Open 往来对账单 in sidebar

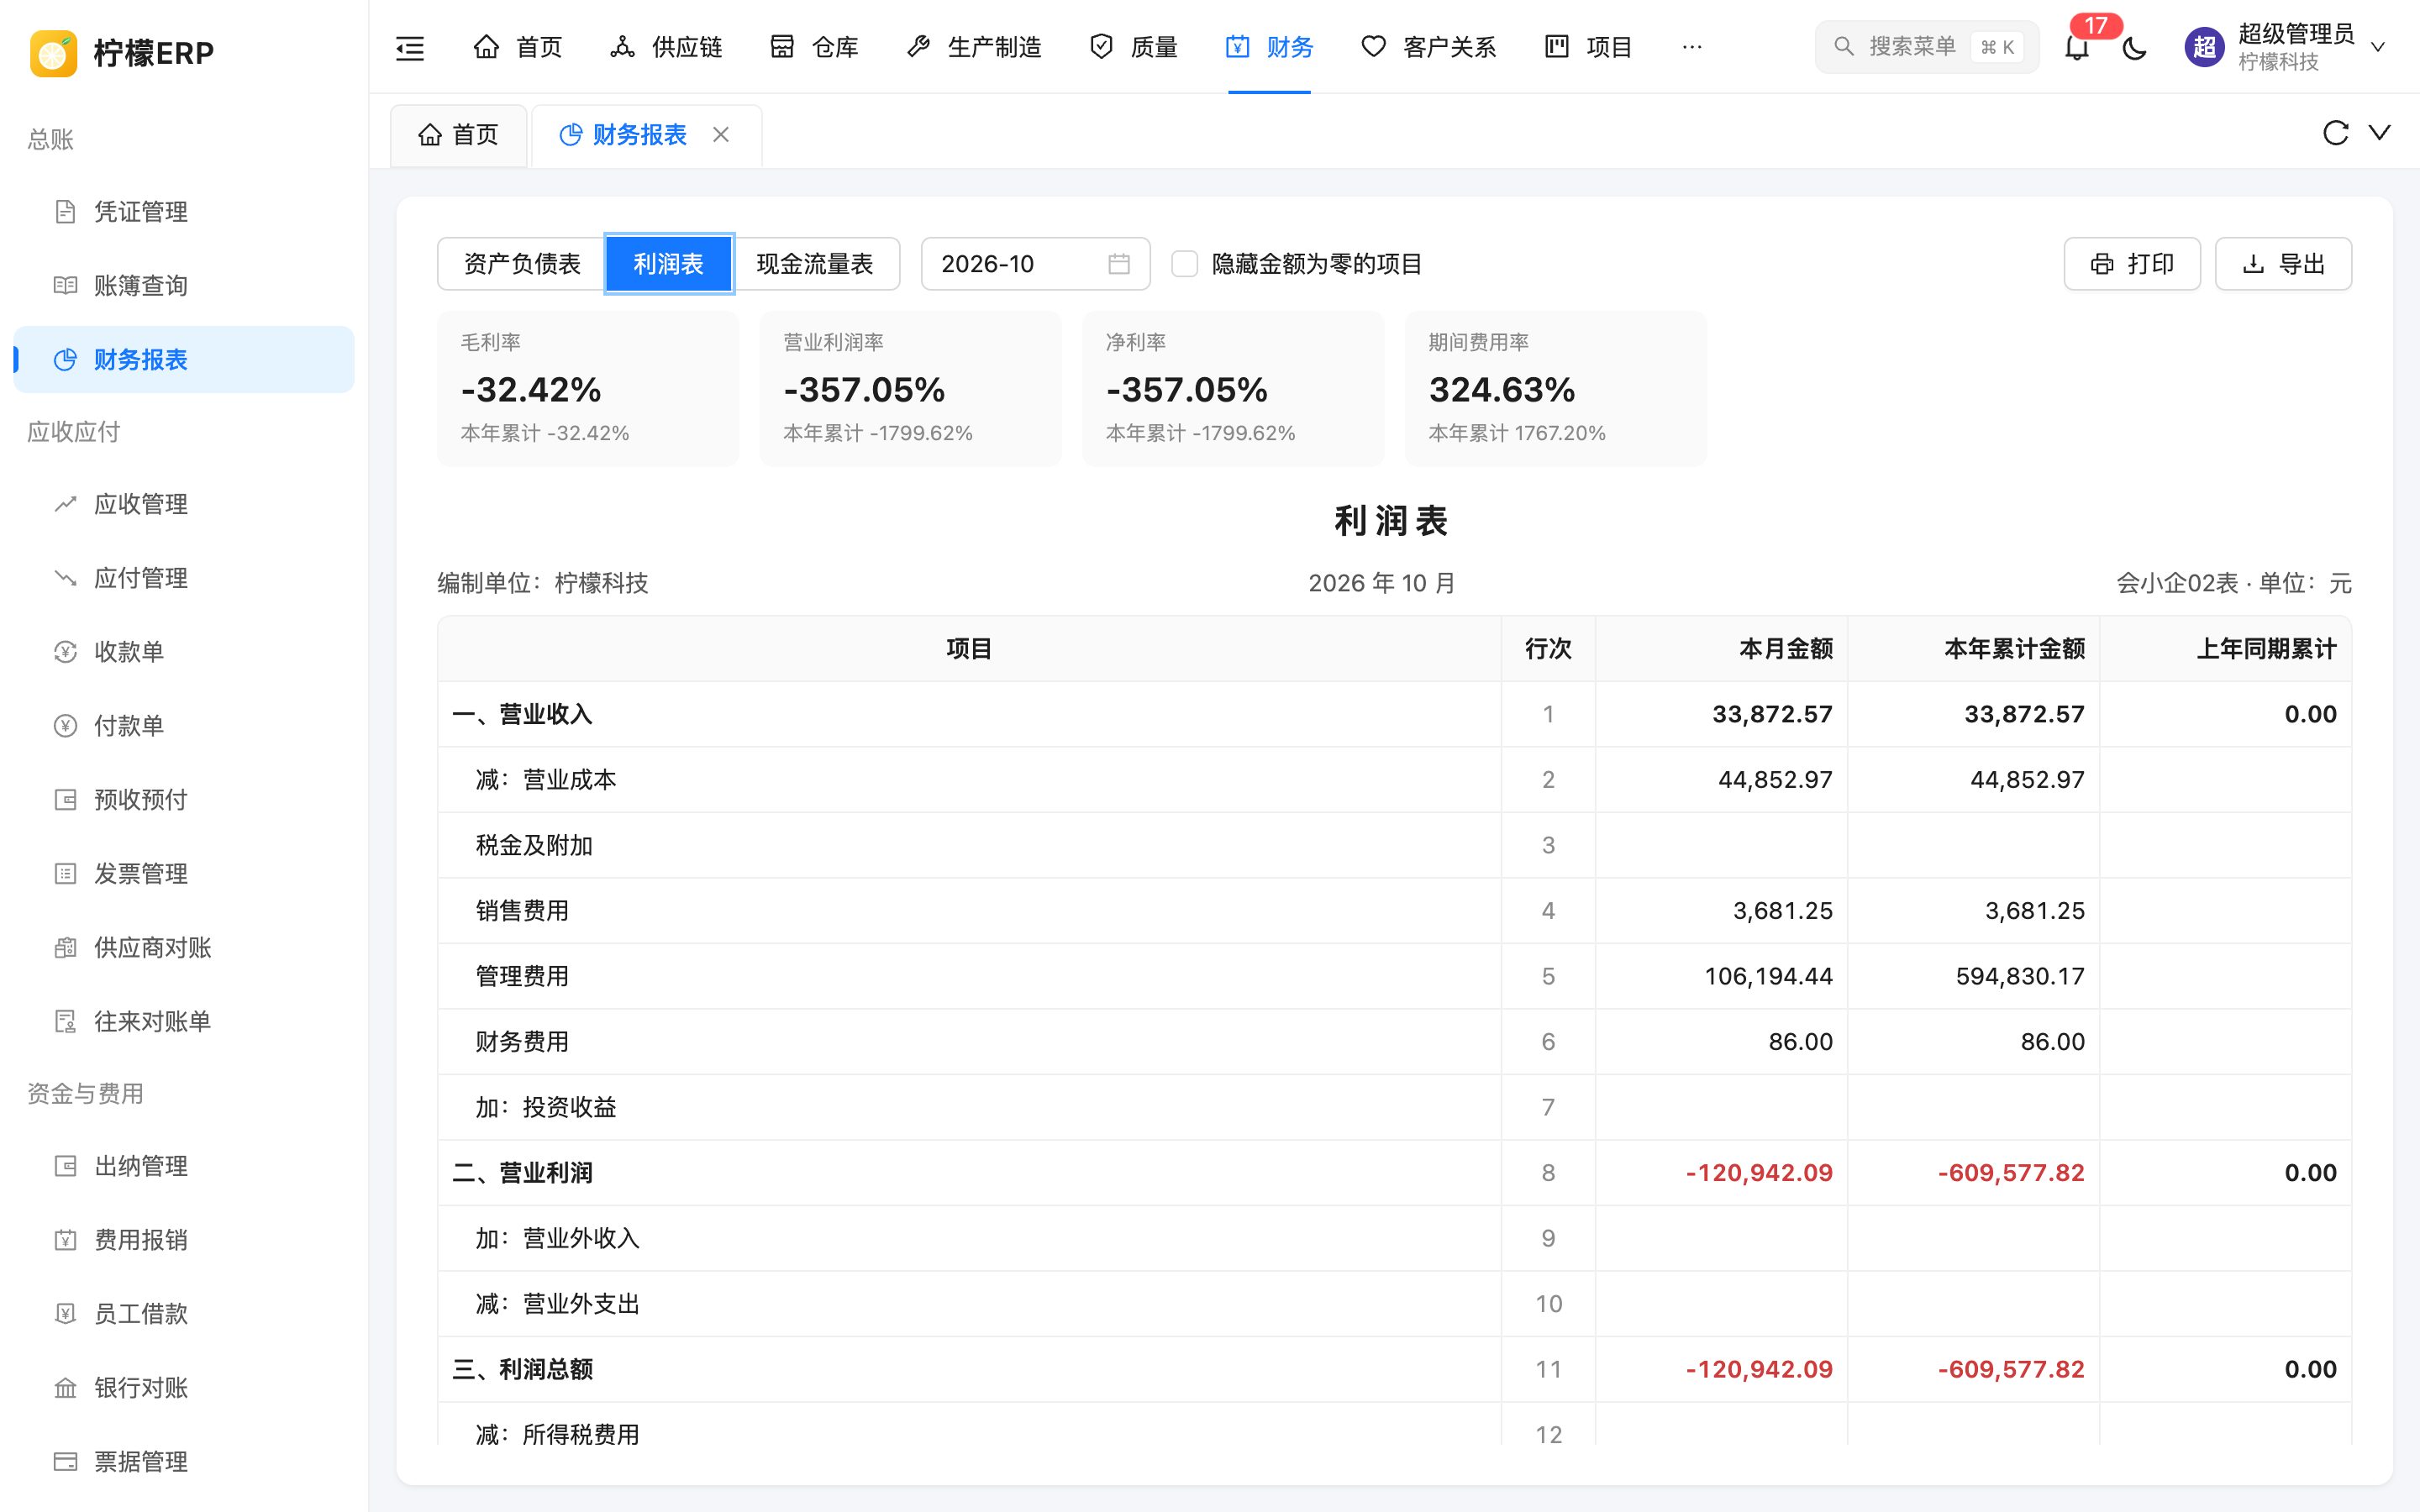click(x=184, y=1022)
